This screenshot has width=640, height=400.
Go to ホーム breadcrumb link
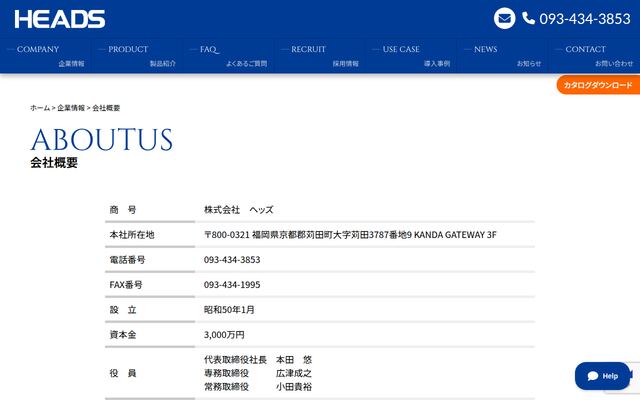(x=40, y=108)
